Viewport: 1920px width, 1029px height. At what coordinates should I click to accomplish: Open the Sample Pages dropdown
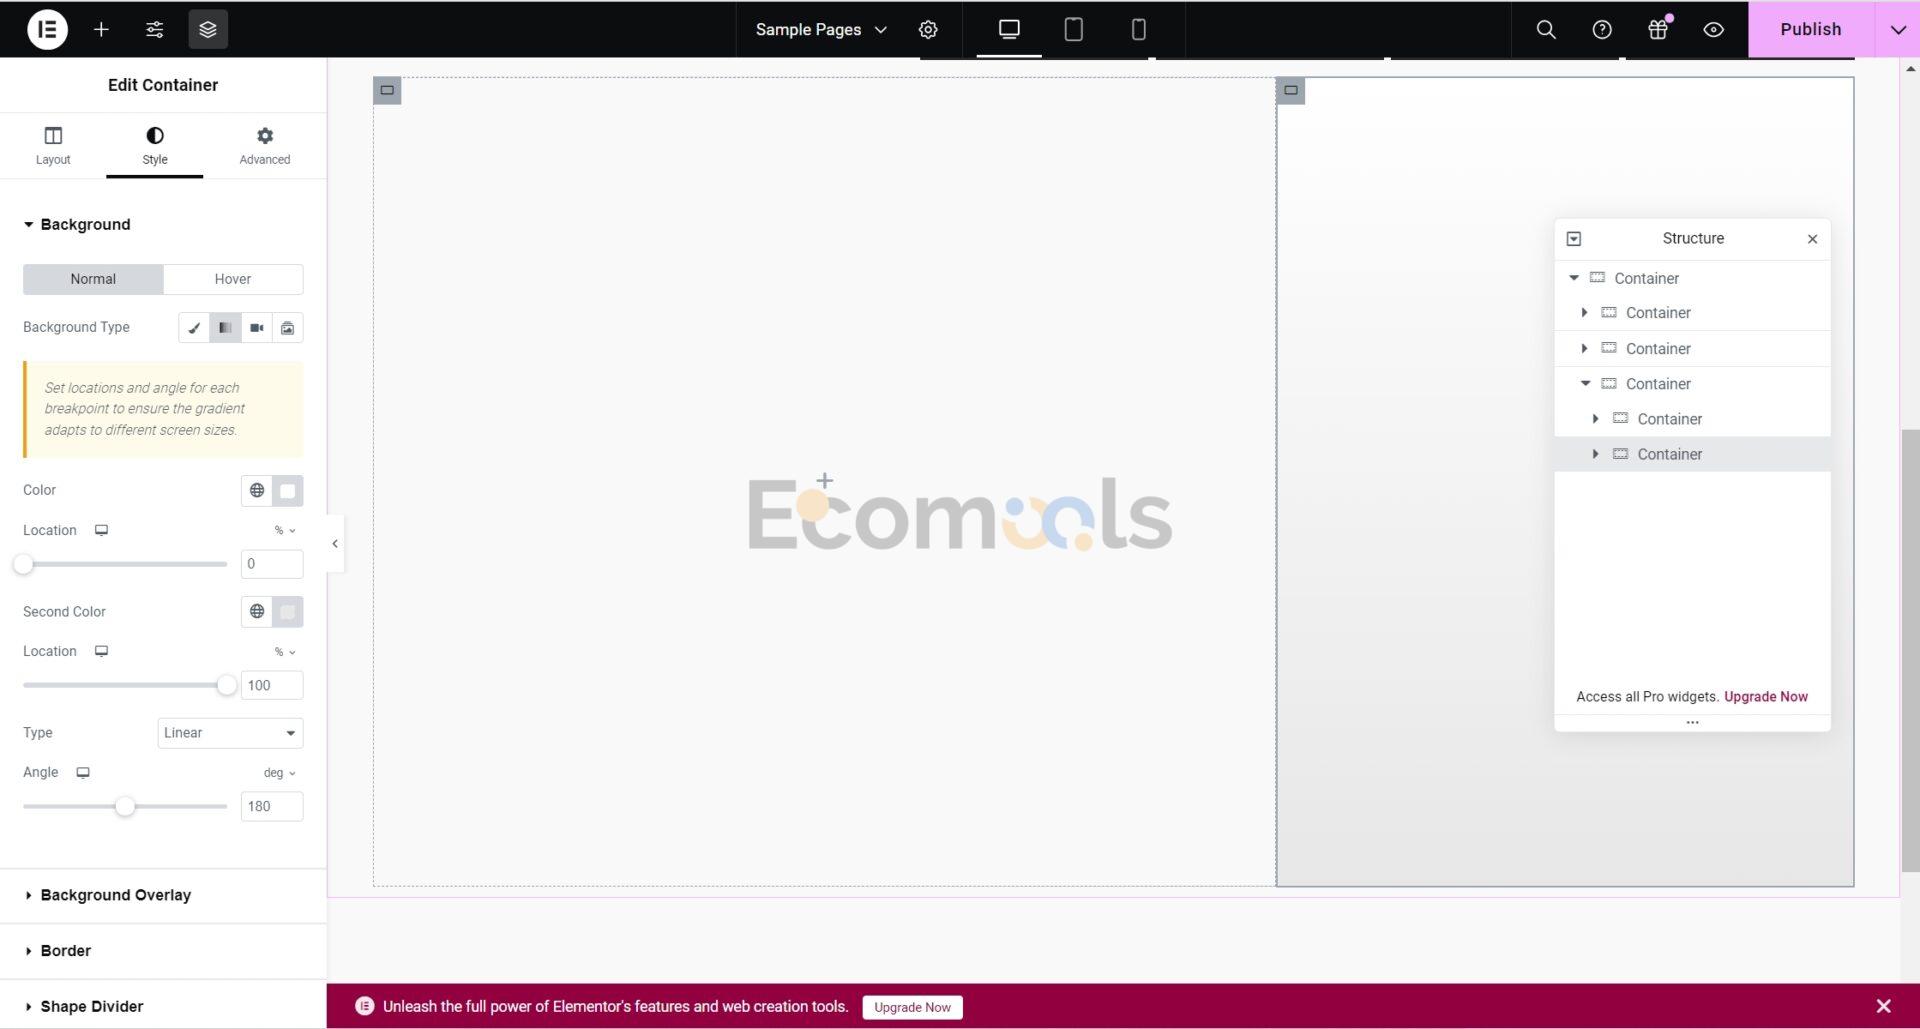(821, 29)
